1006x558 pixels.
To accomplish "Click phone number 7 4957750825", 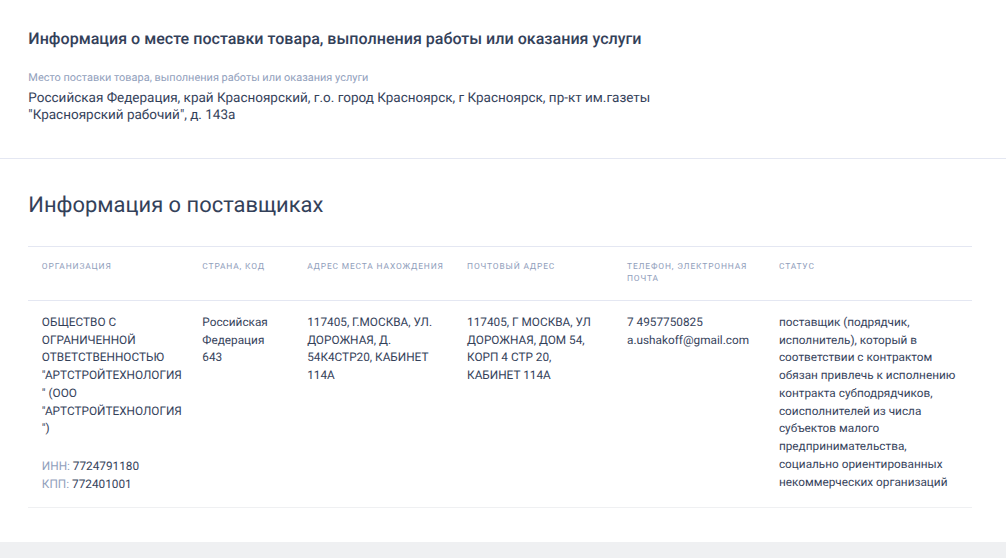I will [x=665, y=322].
